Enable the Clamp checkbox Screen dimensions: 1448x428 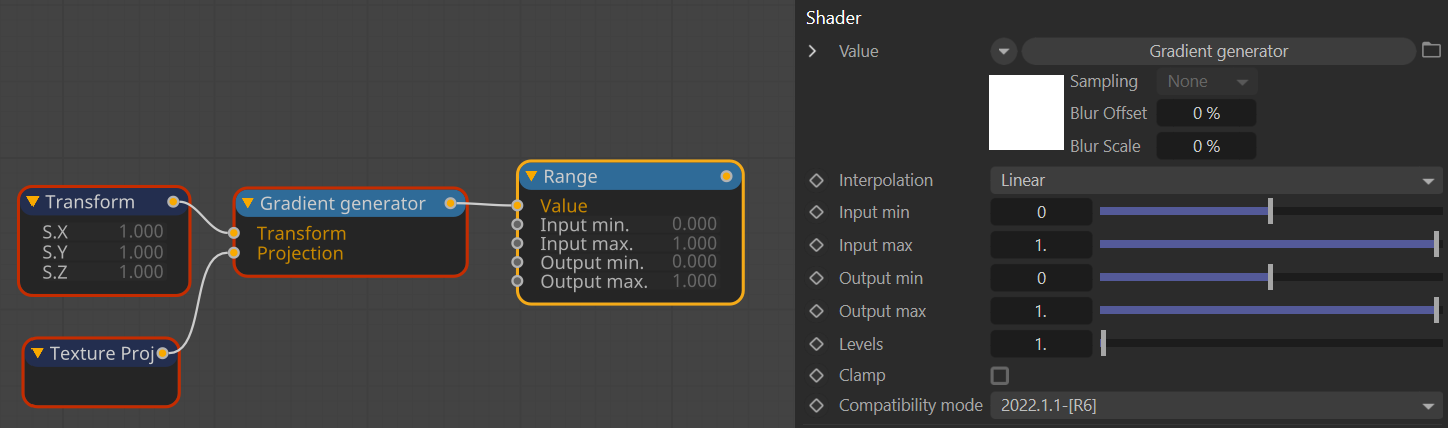click(999, 376)
